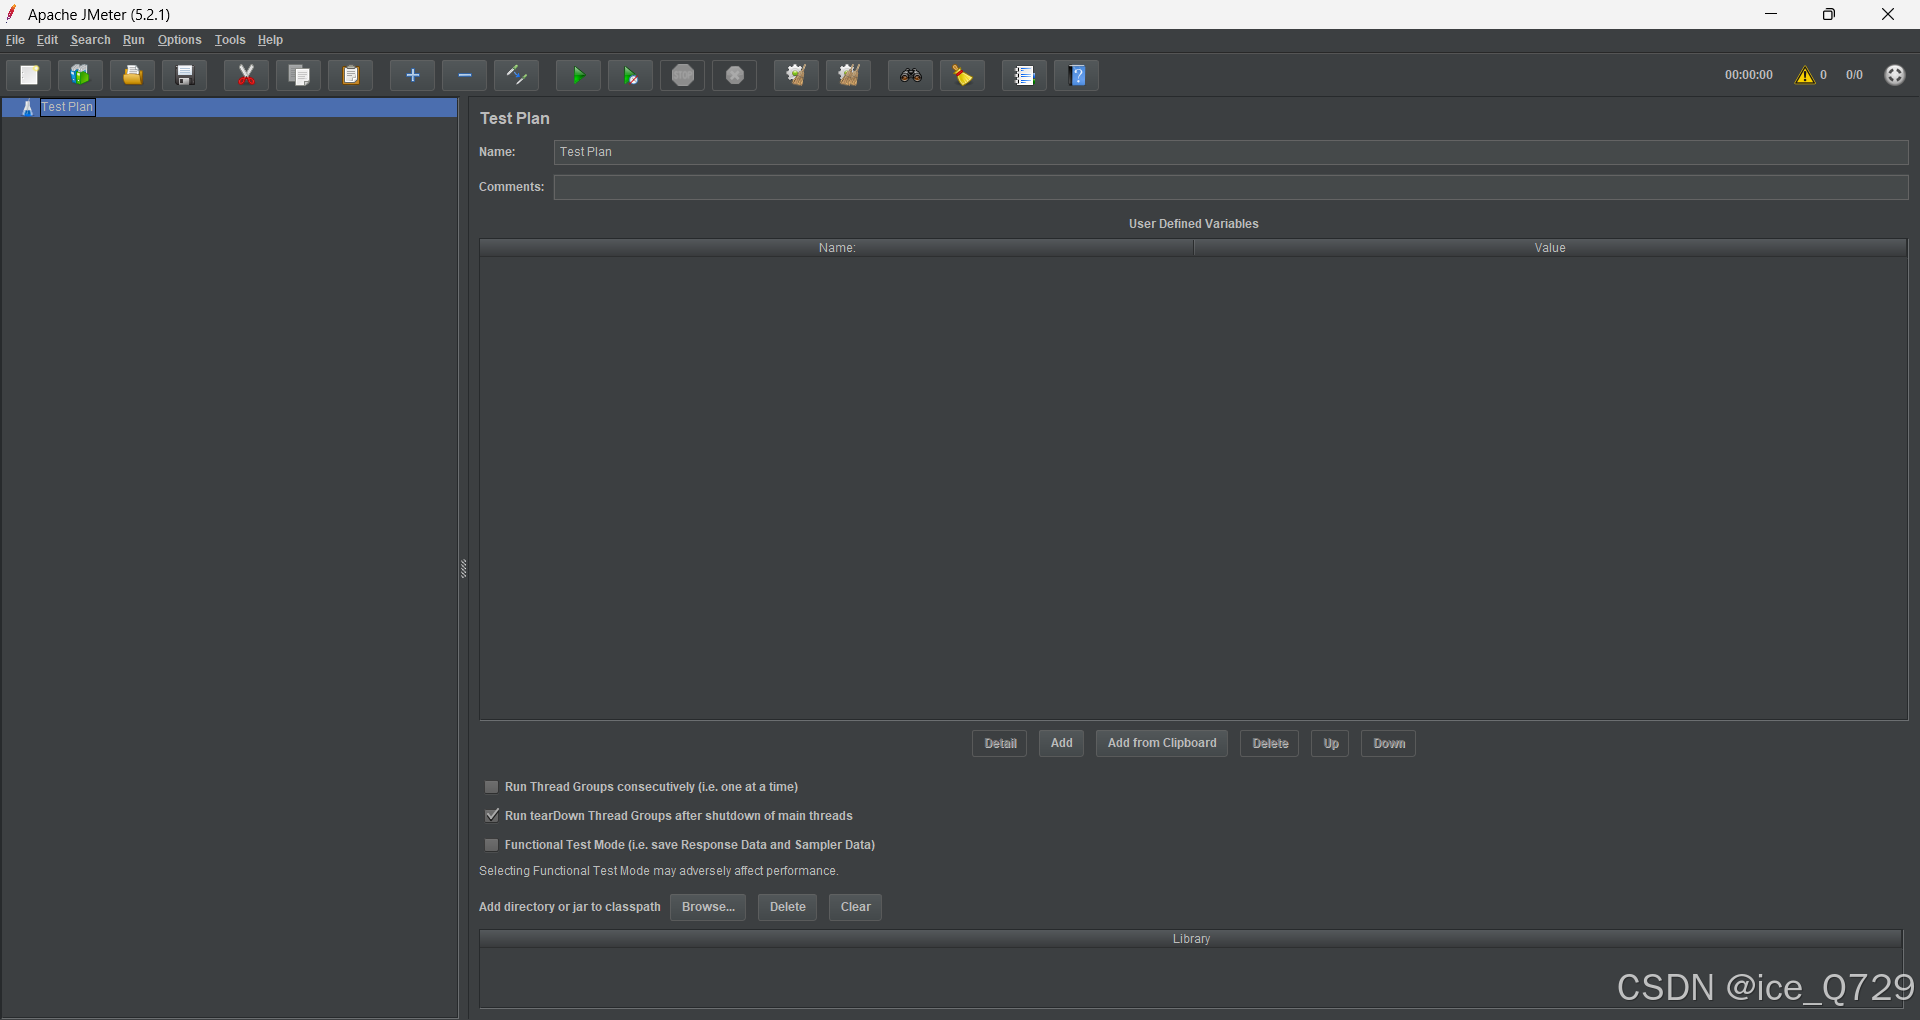Enable Run Thread Groups consecutively
Image resolution: width=1920 pixels, height=1020 pixels.
[x=491, y=787]
